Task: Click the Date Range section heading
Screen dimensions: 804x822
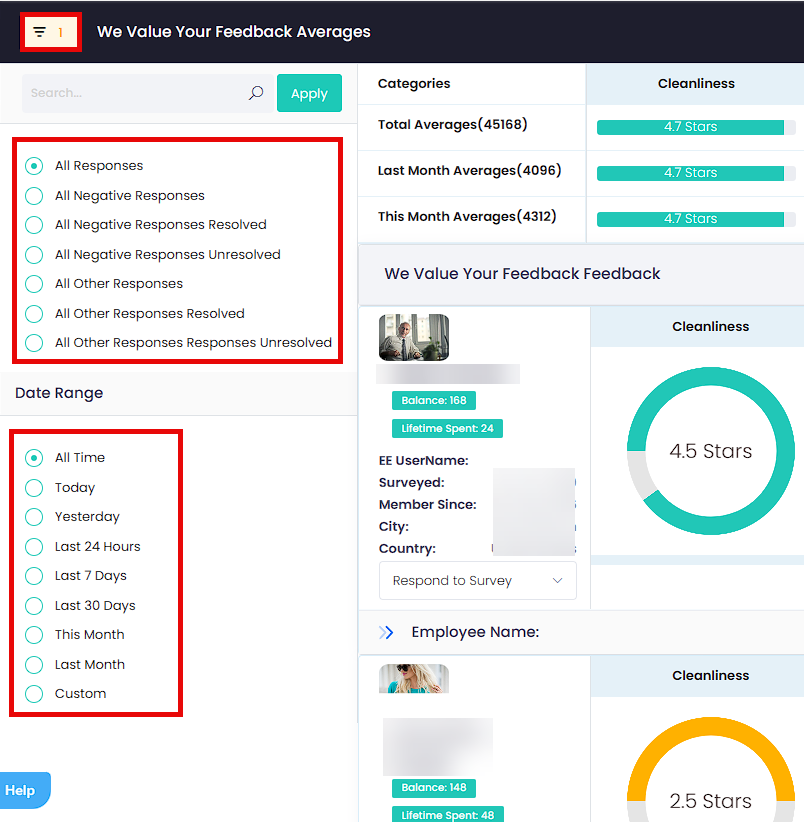Action: point(59,393)
